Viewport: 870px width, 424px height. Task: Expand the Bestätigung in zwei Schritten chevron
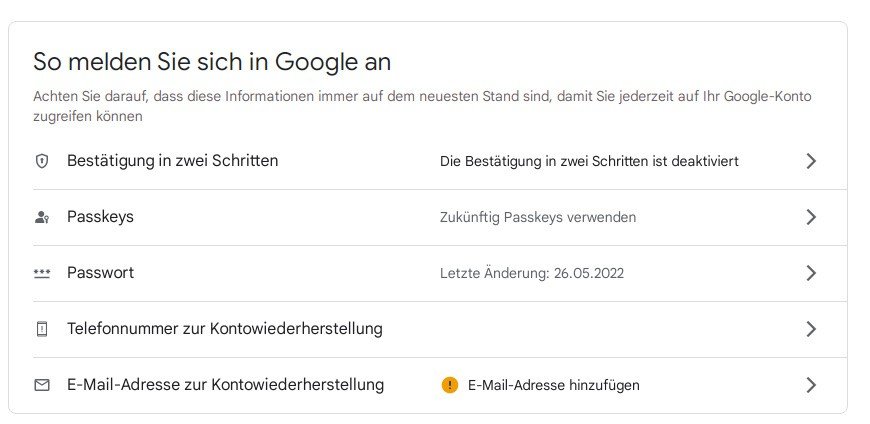(811, 161)
